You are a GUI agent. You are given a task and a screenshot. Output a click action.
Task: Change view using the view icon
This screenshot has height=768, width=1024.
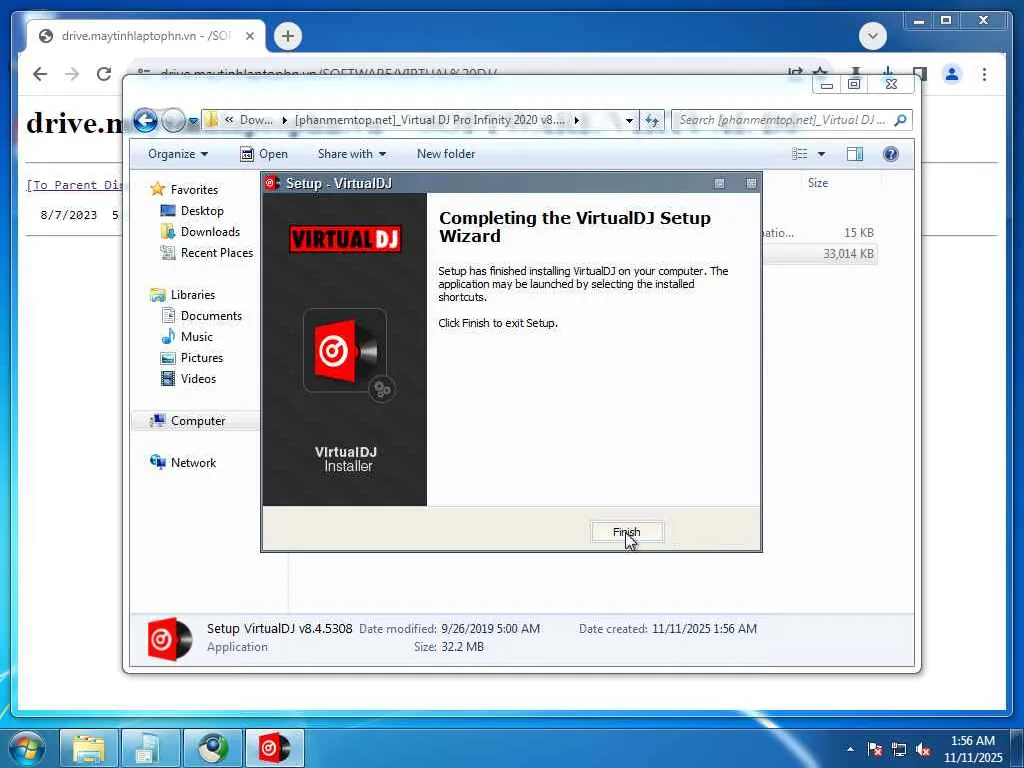799,154
